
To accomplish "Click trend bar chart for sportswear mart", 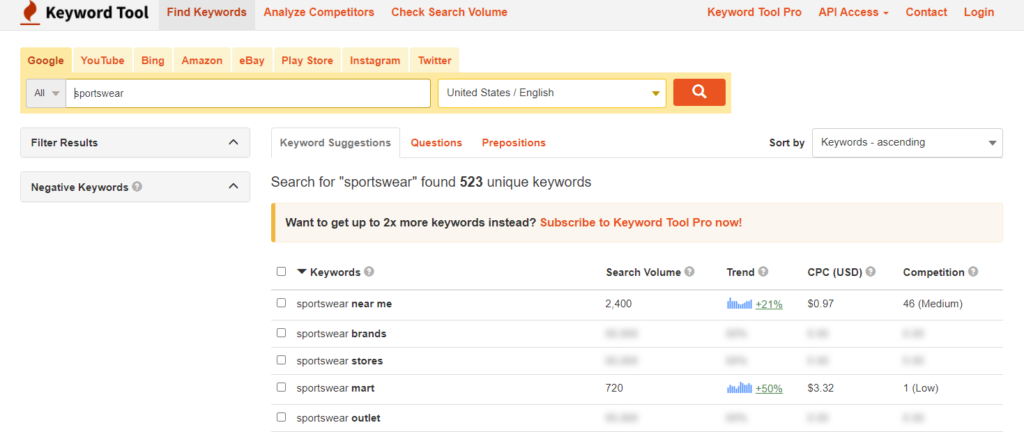I will pos(739,388).
